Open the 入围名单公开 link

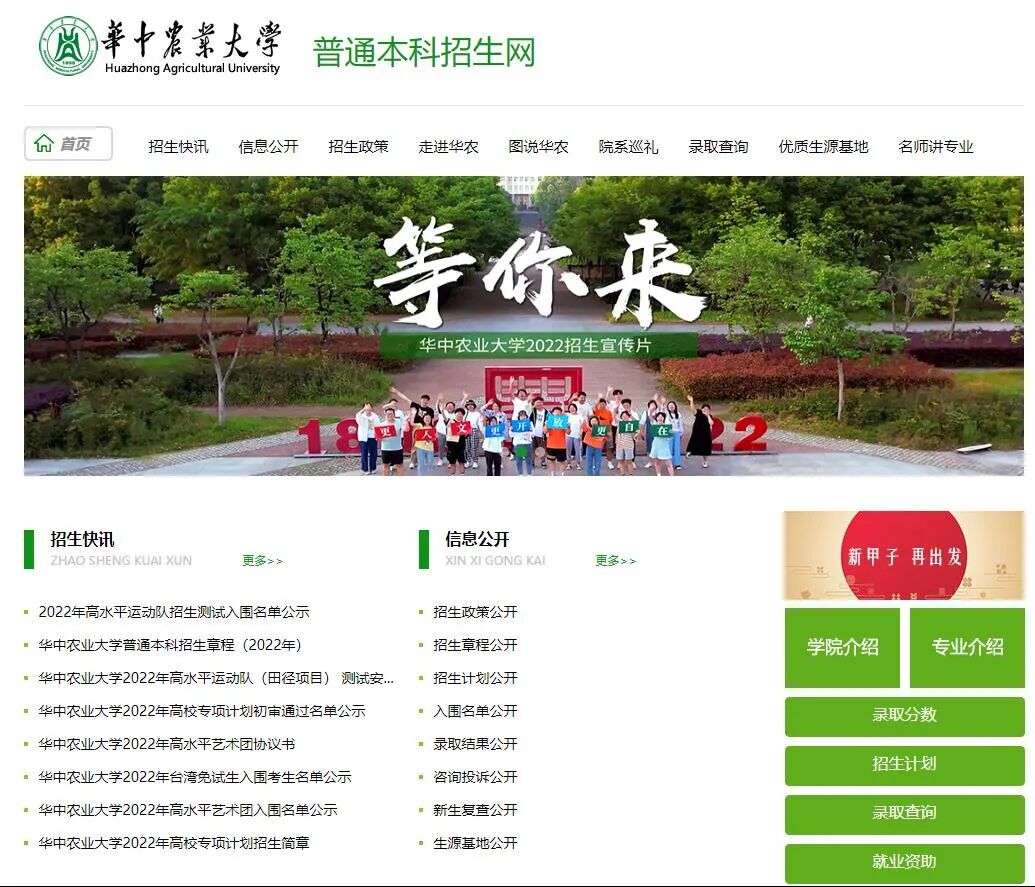(475, 711)
